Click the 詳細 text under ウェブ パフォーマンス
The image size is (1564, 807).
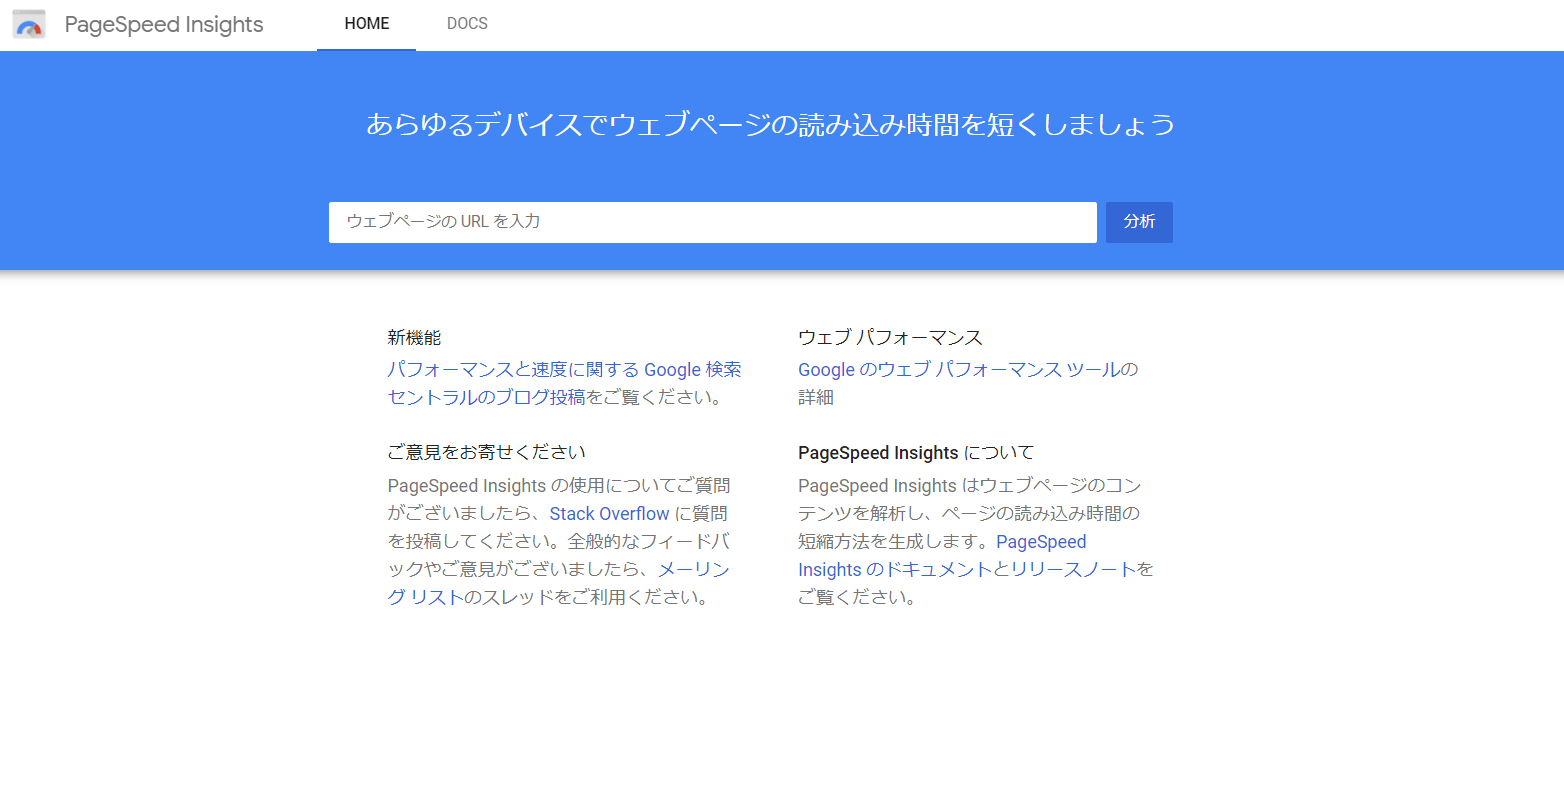coord(816,398)
